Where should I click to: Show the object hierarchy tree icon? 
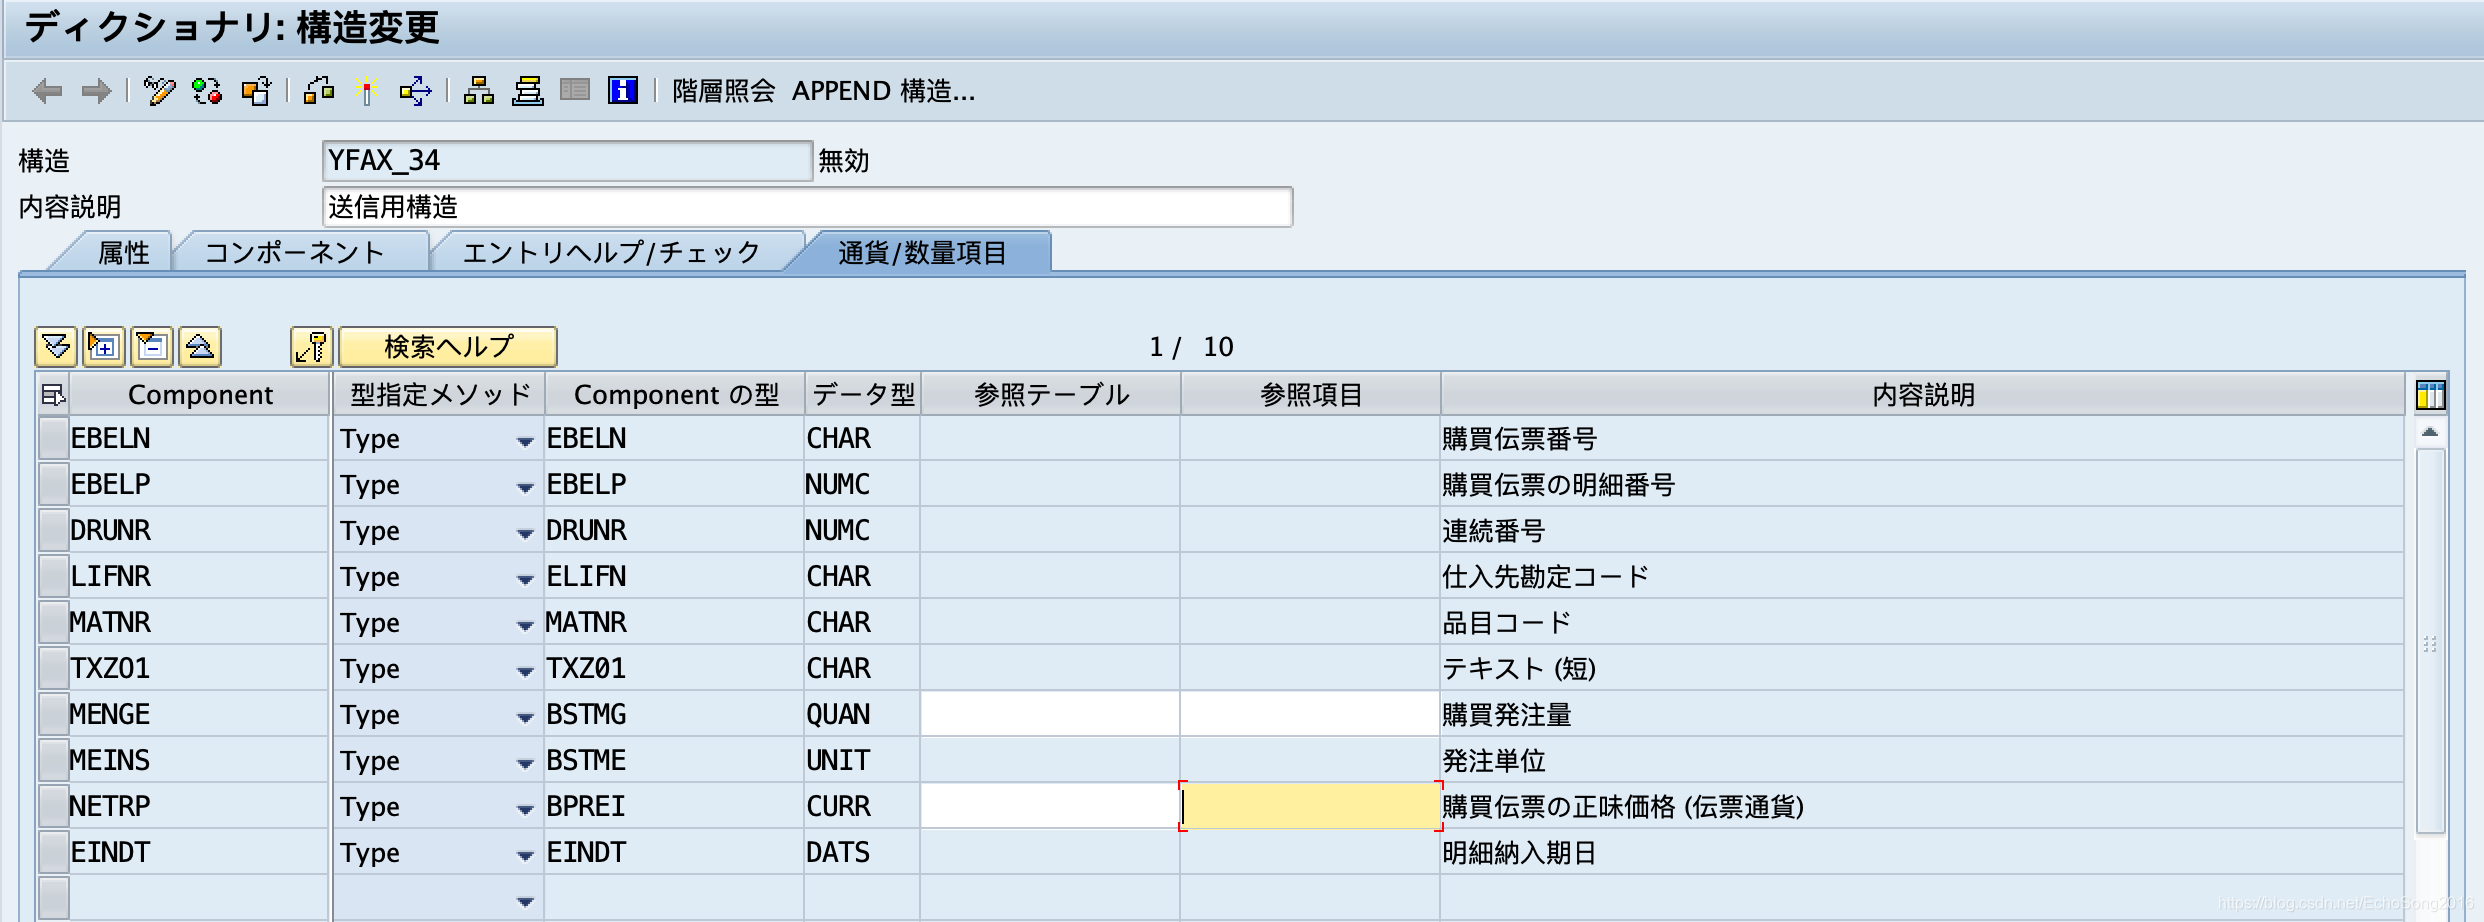(x=478, y=92)
